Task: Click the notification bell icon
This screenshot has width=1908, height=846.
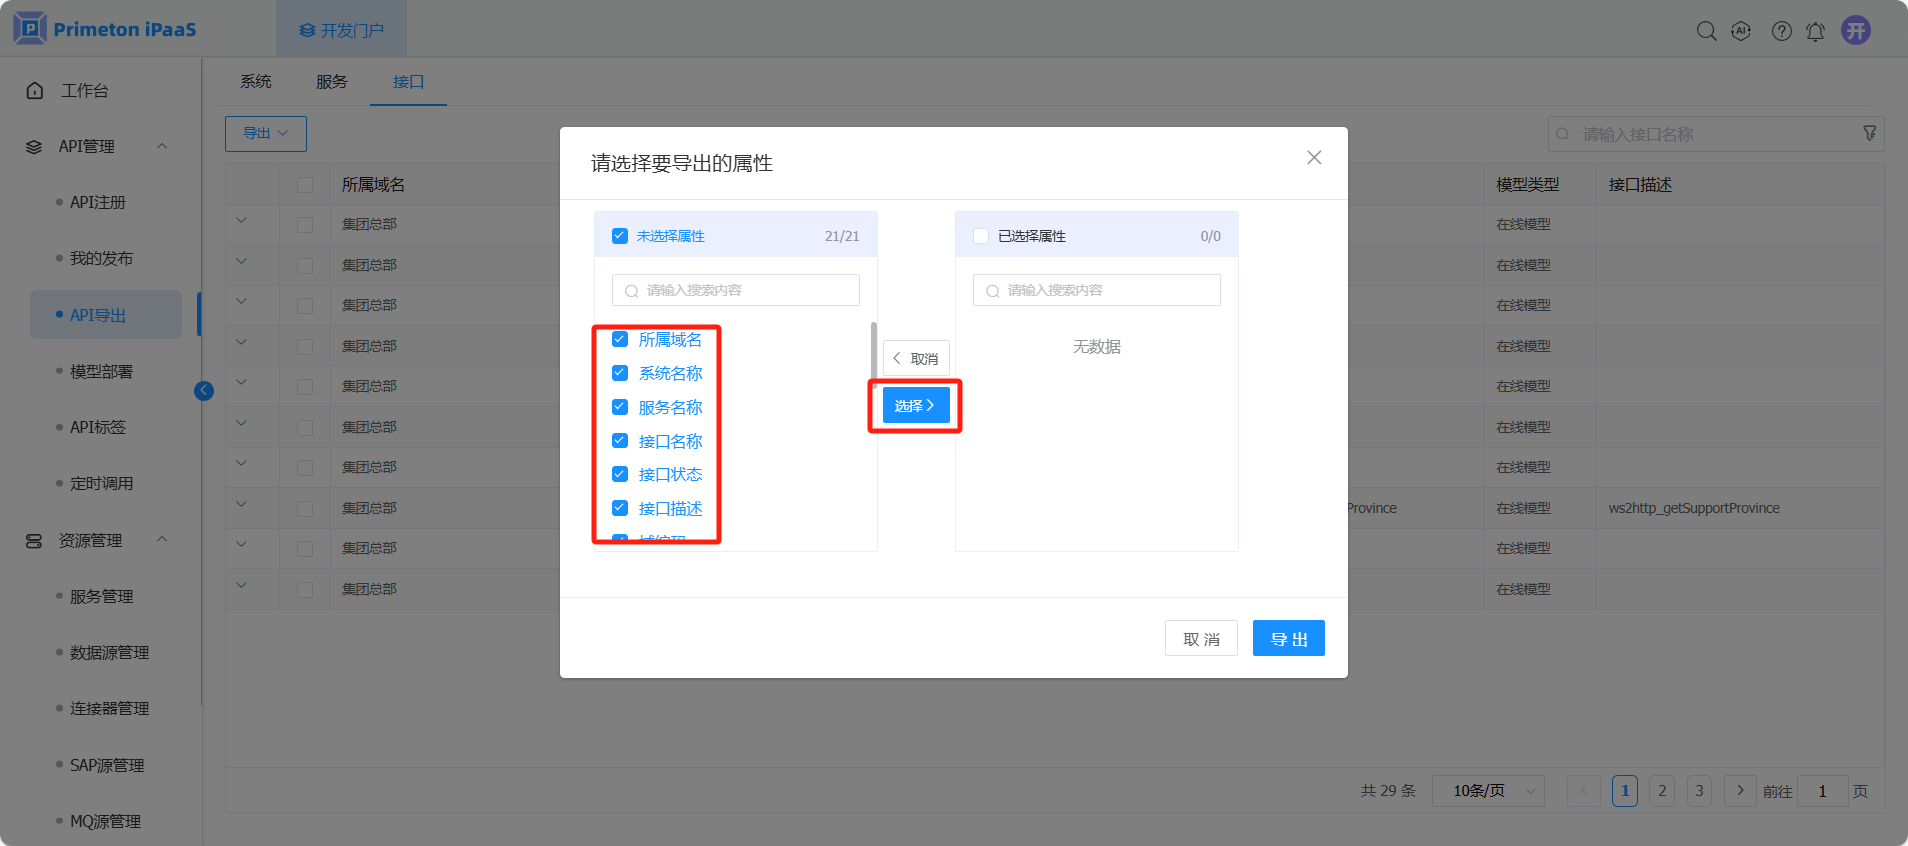Action: coord(1815,32)
